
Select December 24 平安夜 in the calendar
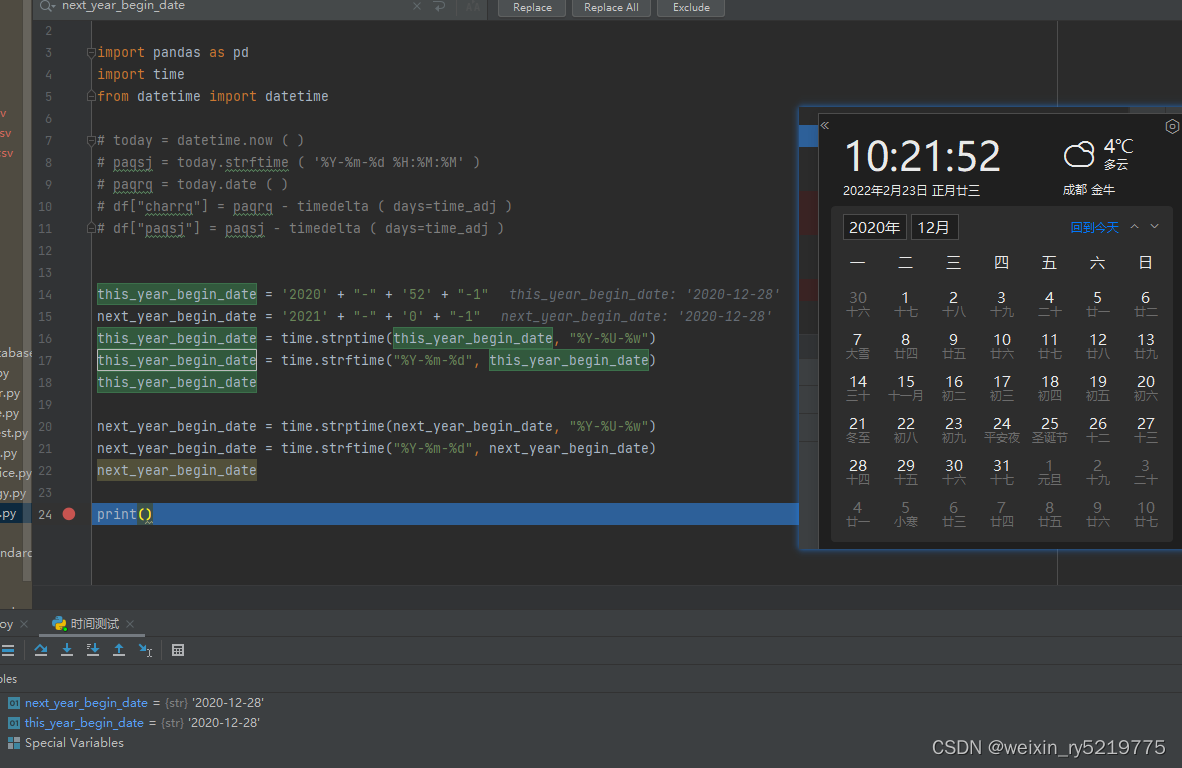[1002, 430]
